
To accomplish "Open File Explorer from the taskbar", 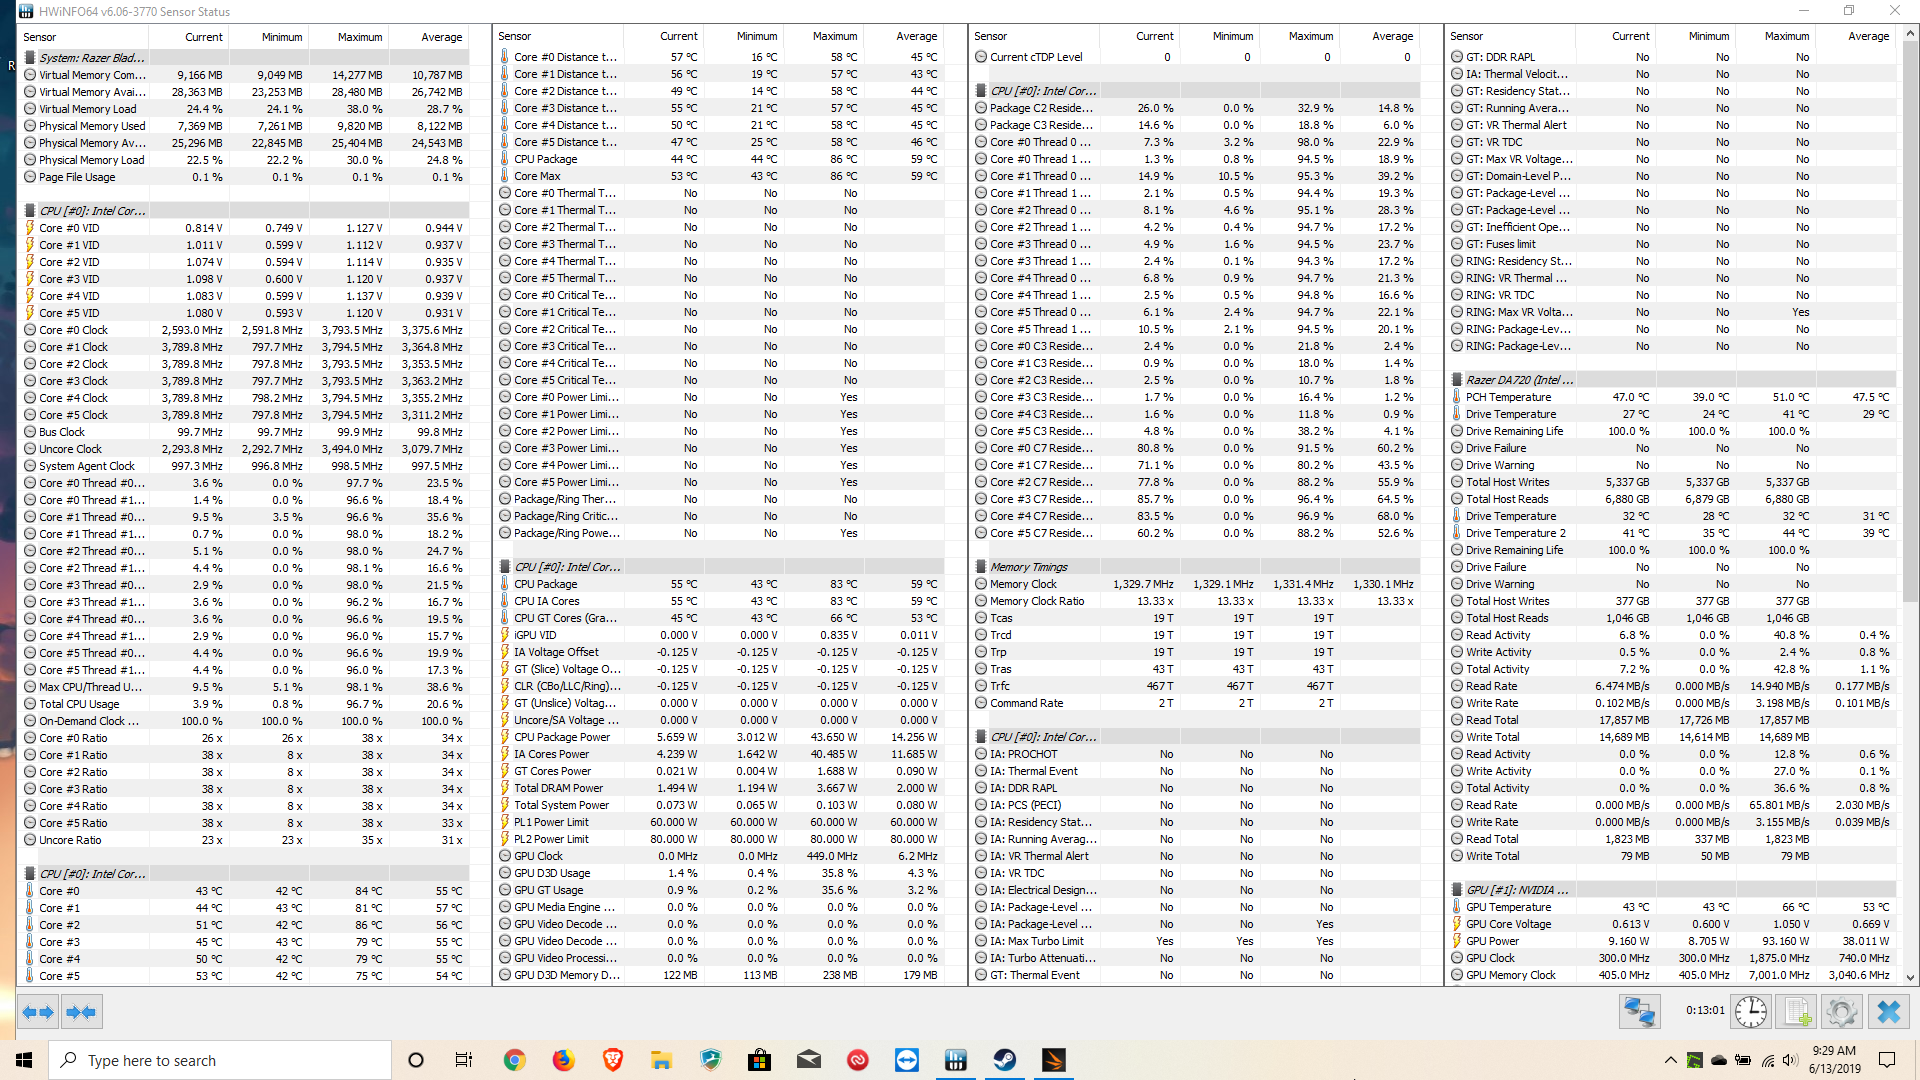I will coord(661,1060).
